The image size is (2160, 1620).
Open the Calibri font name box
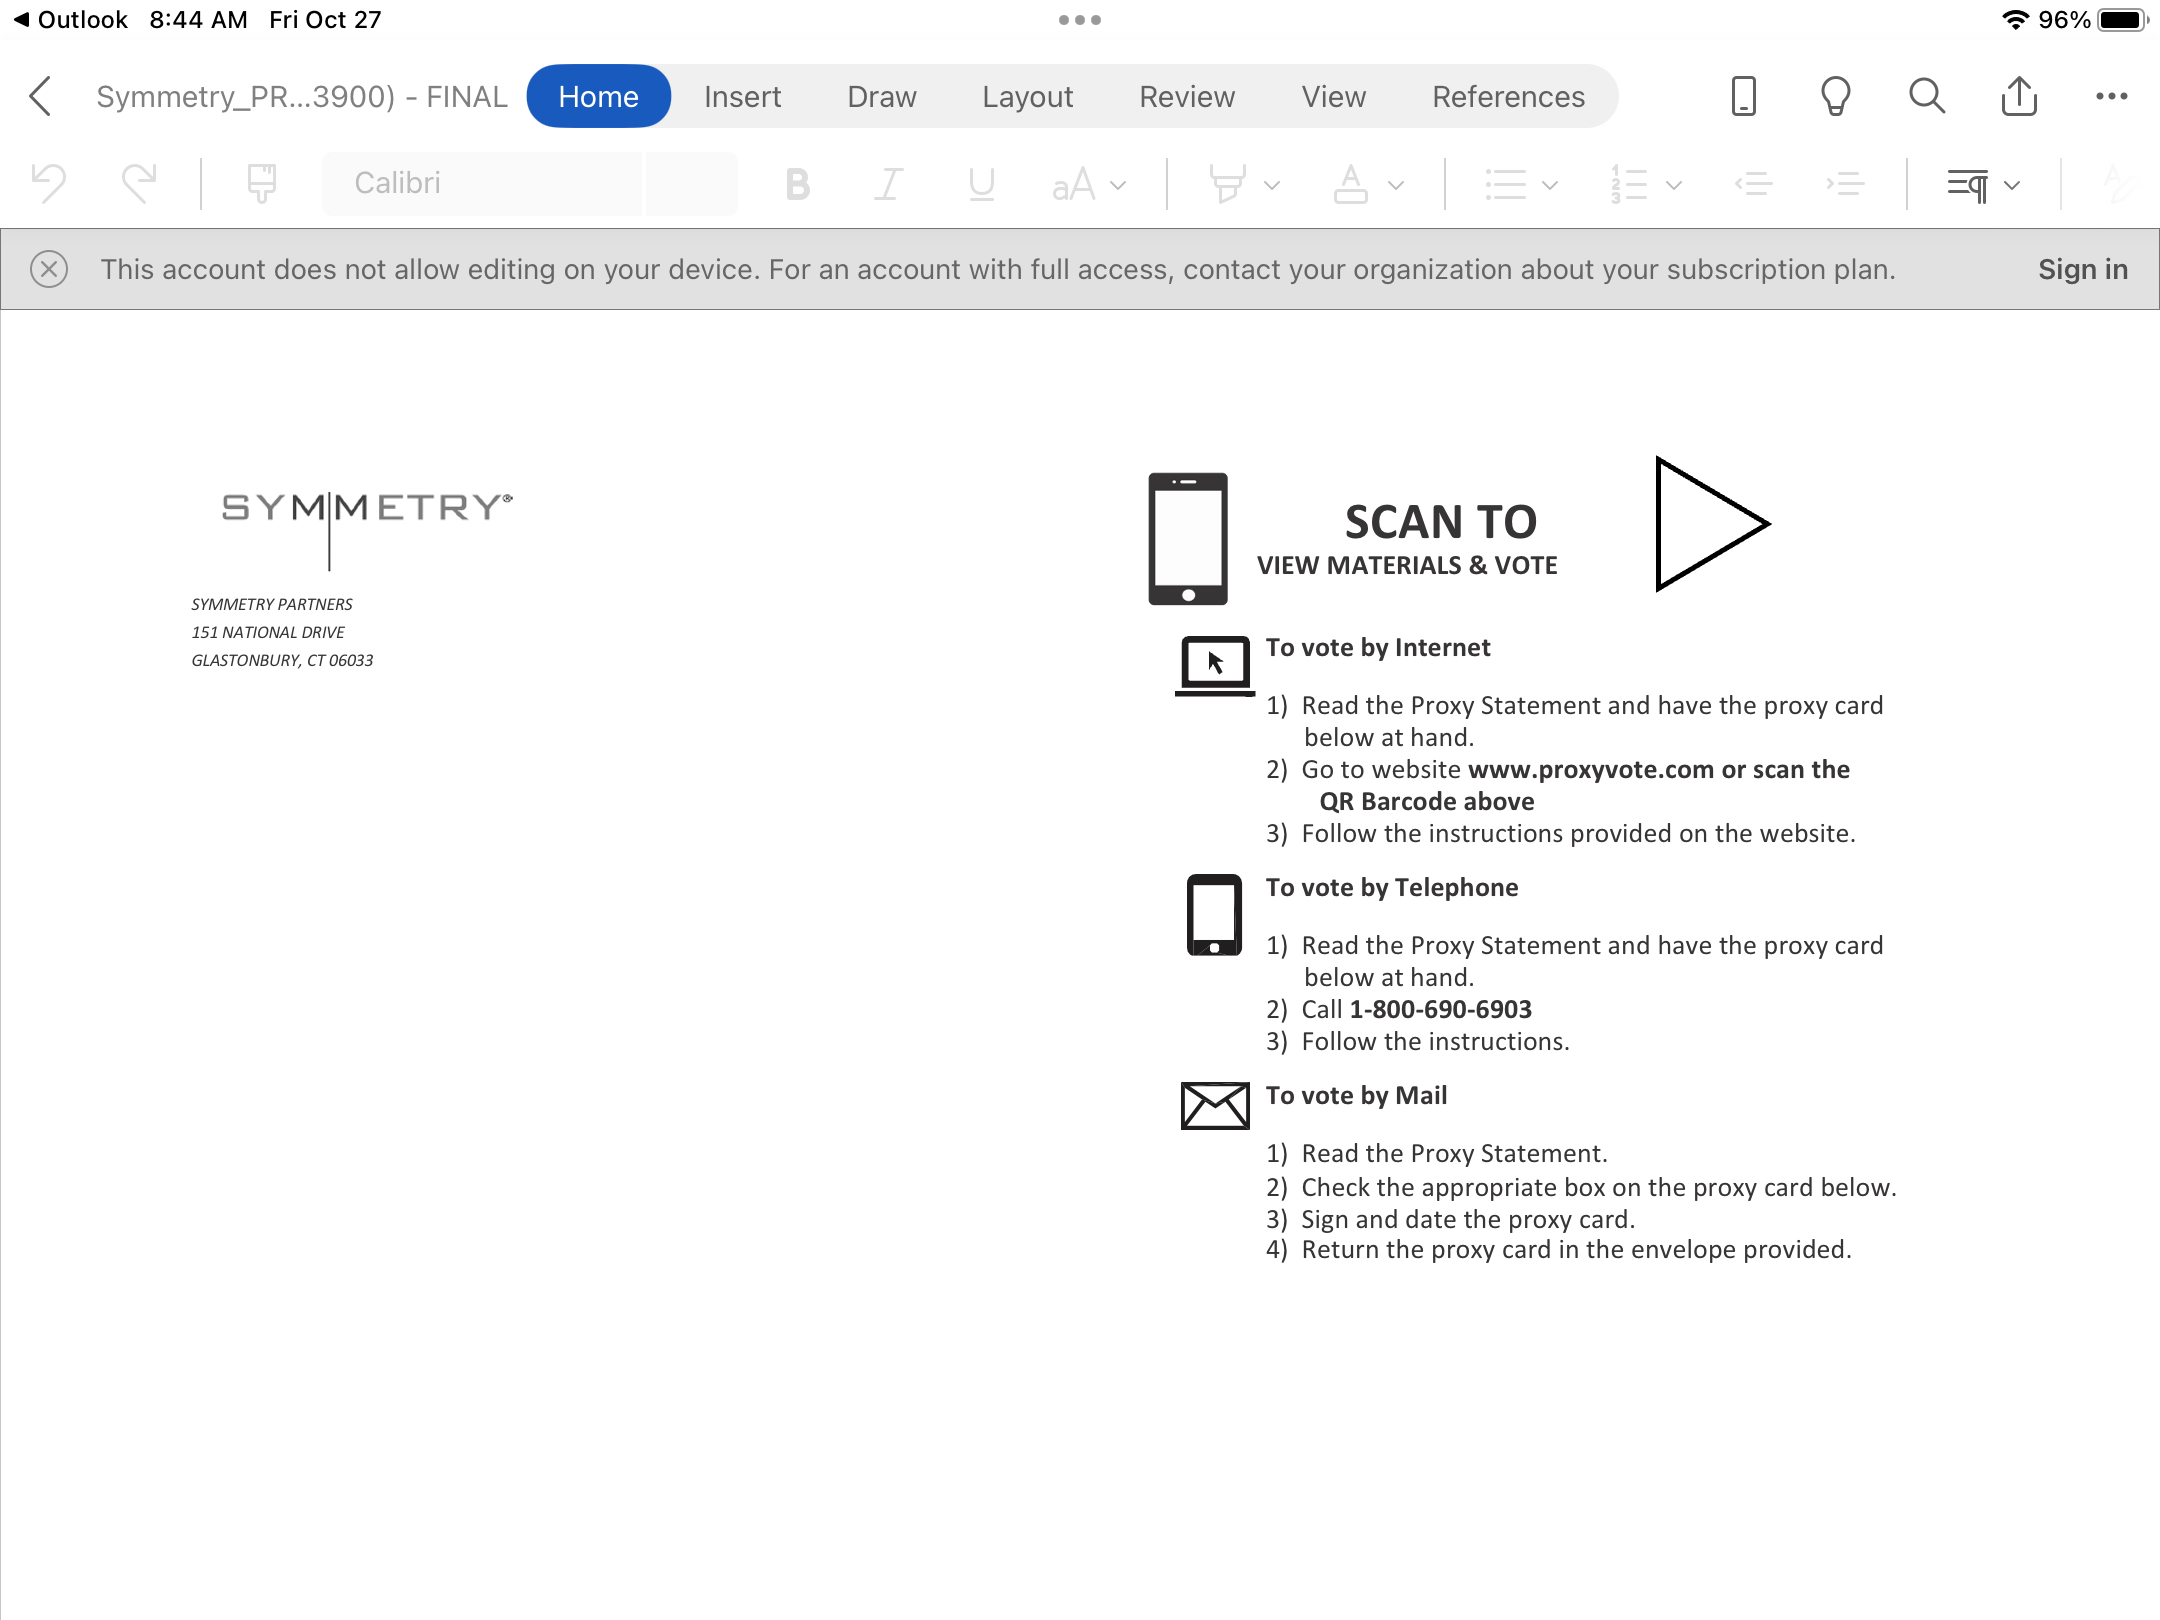click(481, 184)
